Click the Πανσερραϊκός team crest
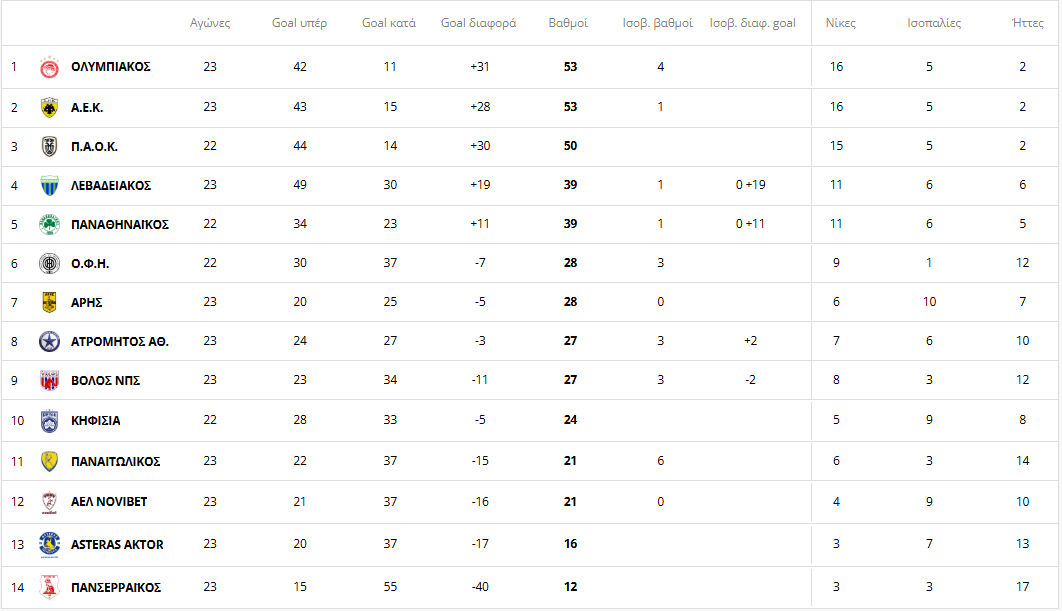The image size is (1062, 611). 49,587
